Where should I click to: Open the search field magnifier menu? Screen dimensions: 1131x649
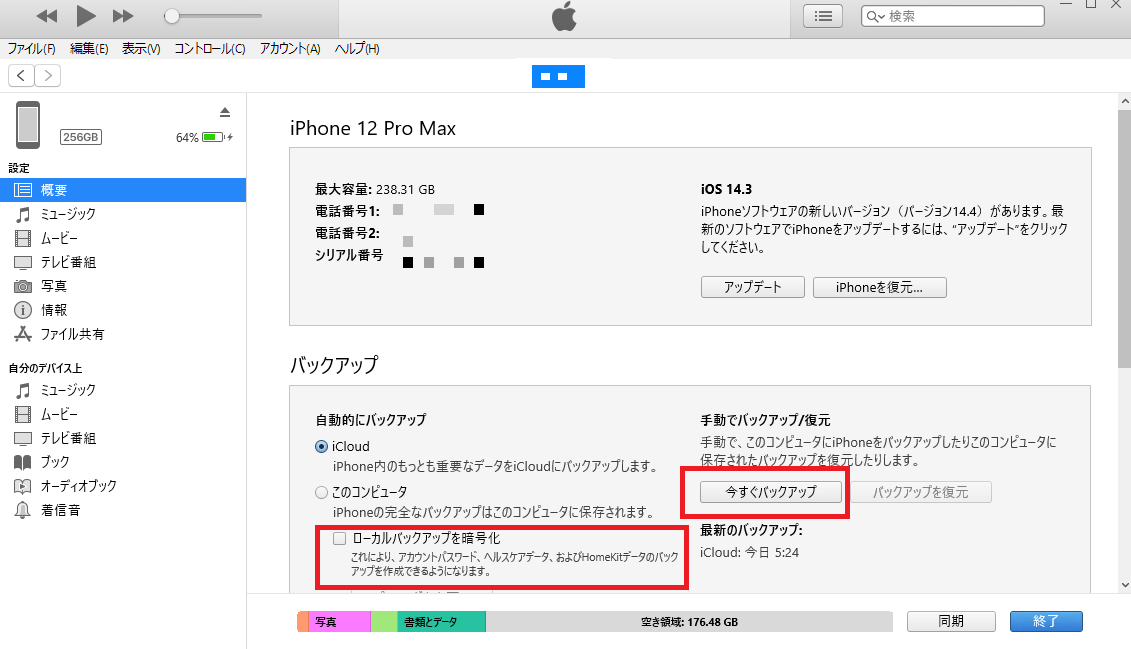(874, 16)
